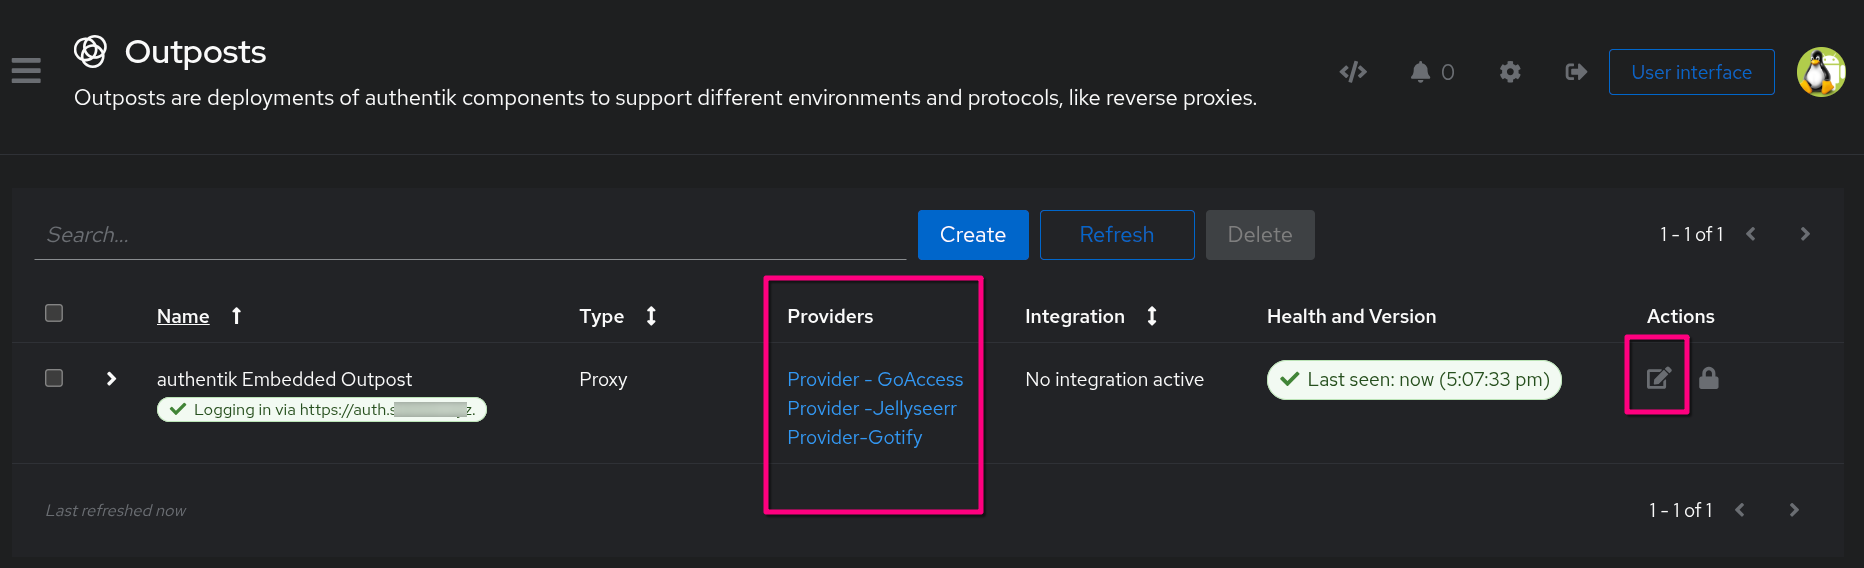The height and width of the screenshot is (568, 1864).
Task: Click the lock icon in Actions
Action: click(x=1709, y=378)
